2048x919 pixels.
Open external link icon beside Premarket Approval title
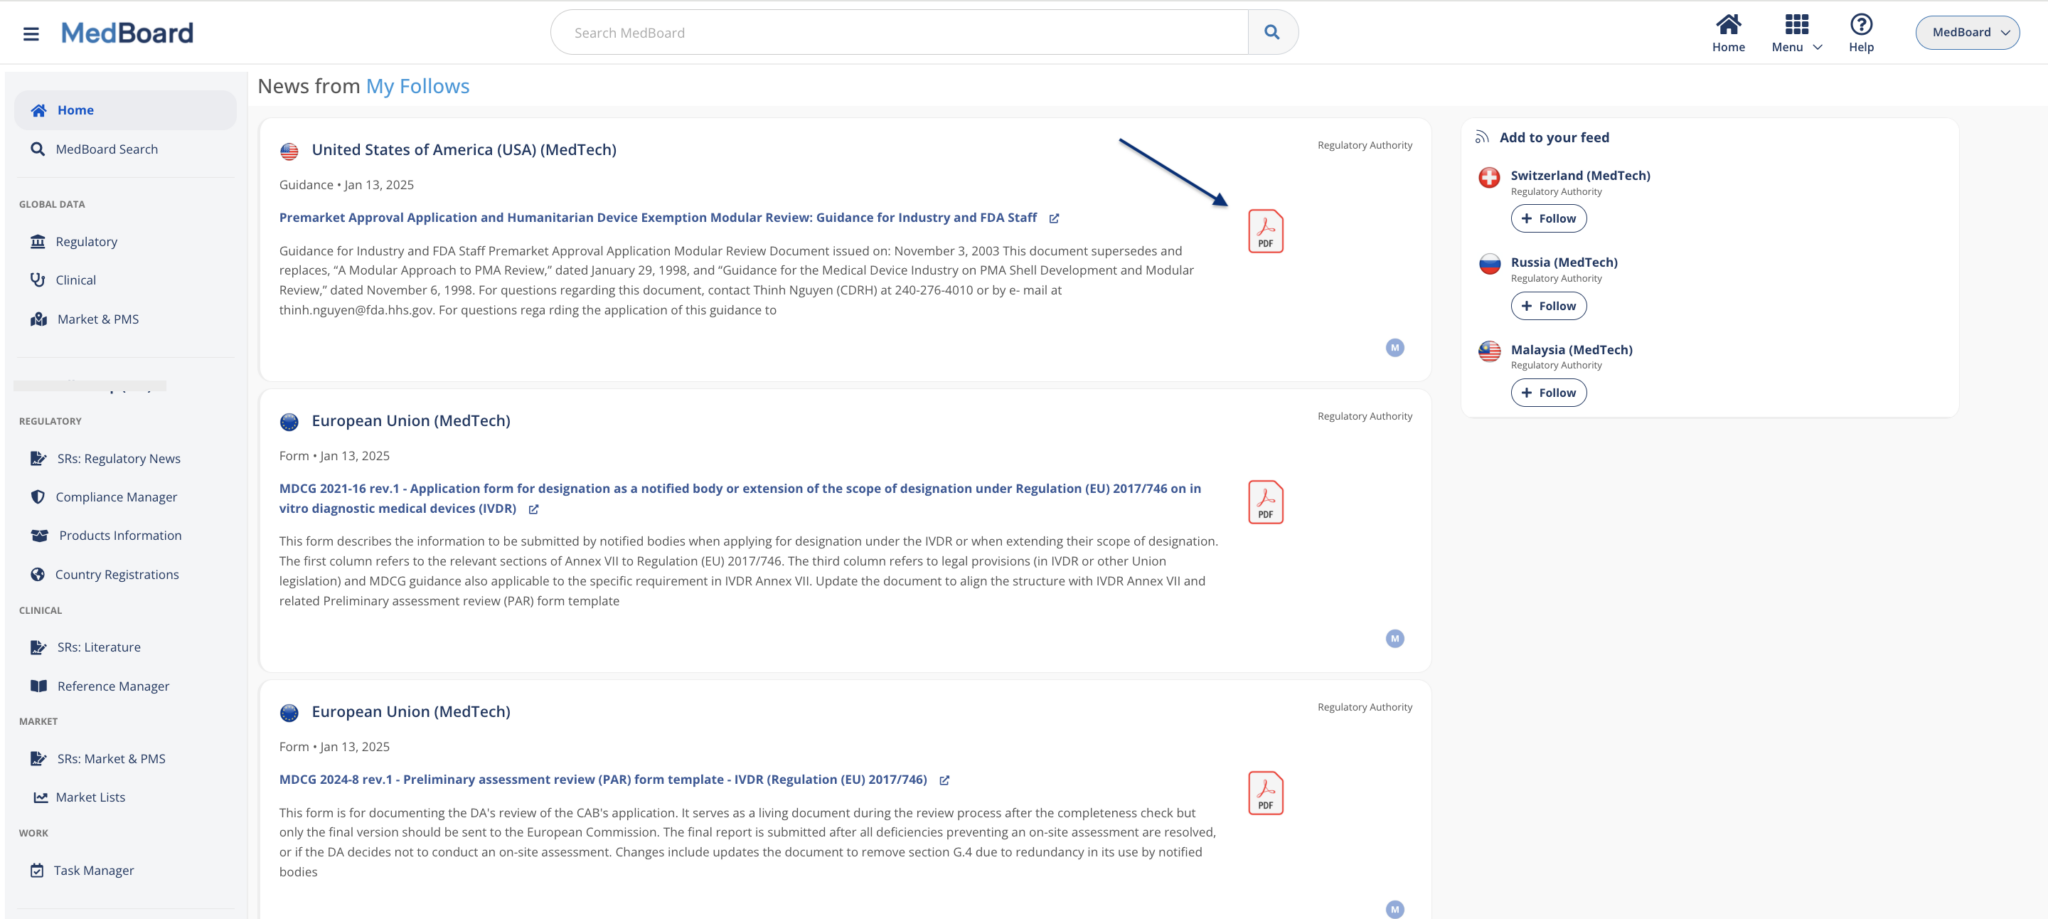click(1054, 218)
